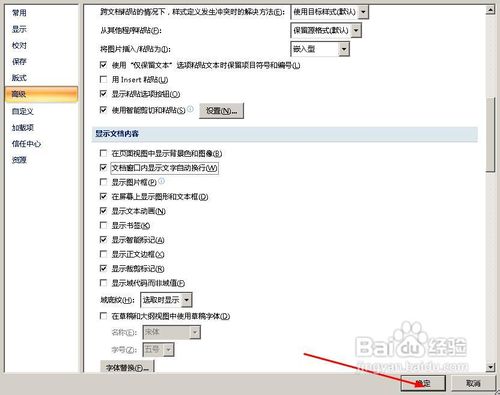Toggle 在屏幕上显示图形和文本框 checkbox
The image size is (500, 395).
pos(103,196)
